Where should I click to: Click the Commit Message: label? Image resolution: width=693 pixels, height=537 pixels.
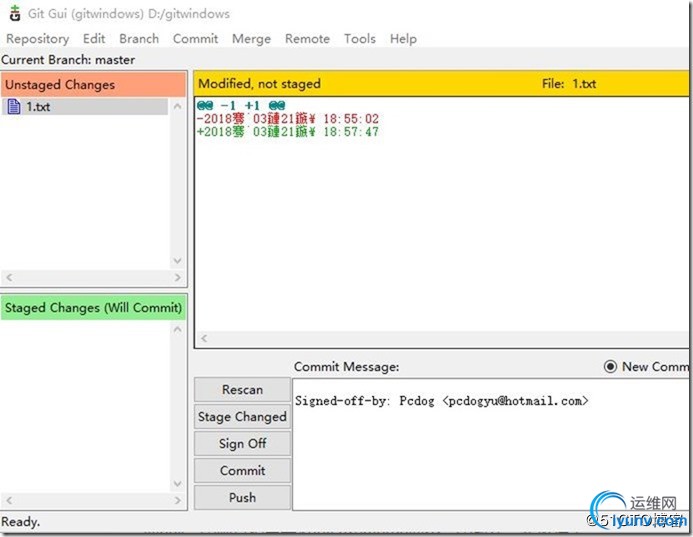click(346, 366)
